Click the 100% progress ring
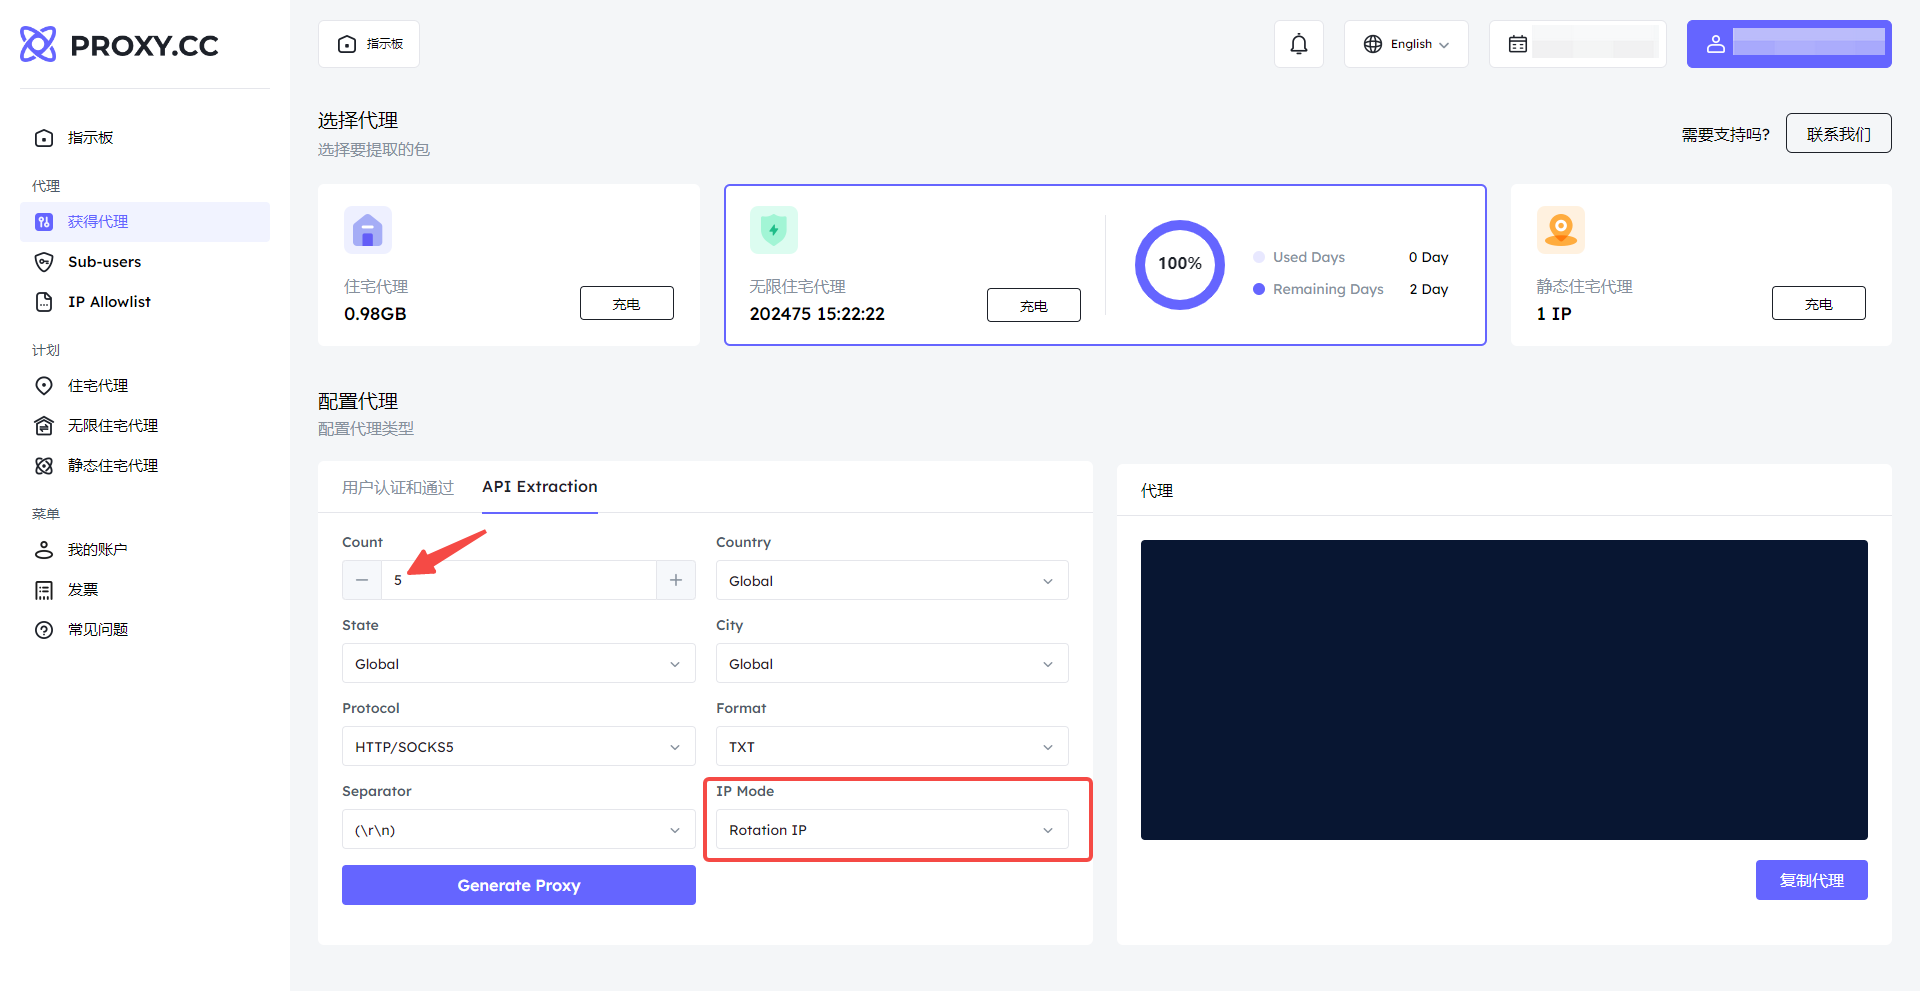 point(1180,264)
